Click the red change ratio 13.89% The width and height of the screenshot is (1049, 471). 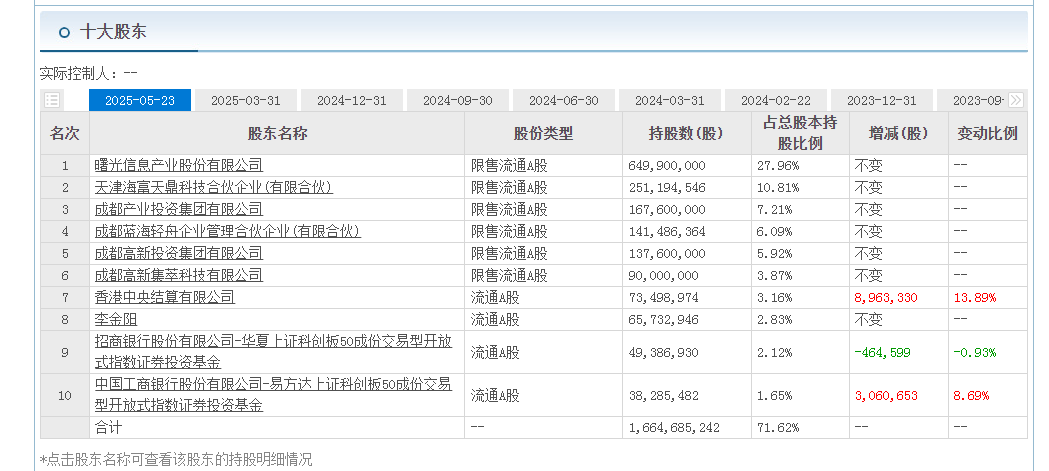[975, 297]
